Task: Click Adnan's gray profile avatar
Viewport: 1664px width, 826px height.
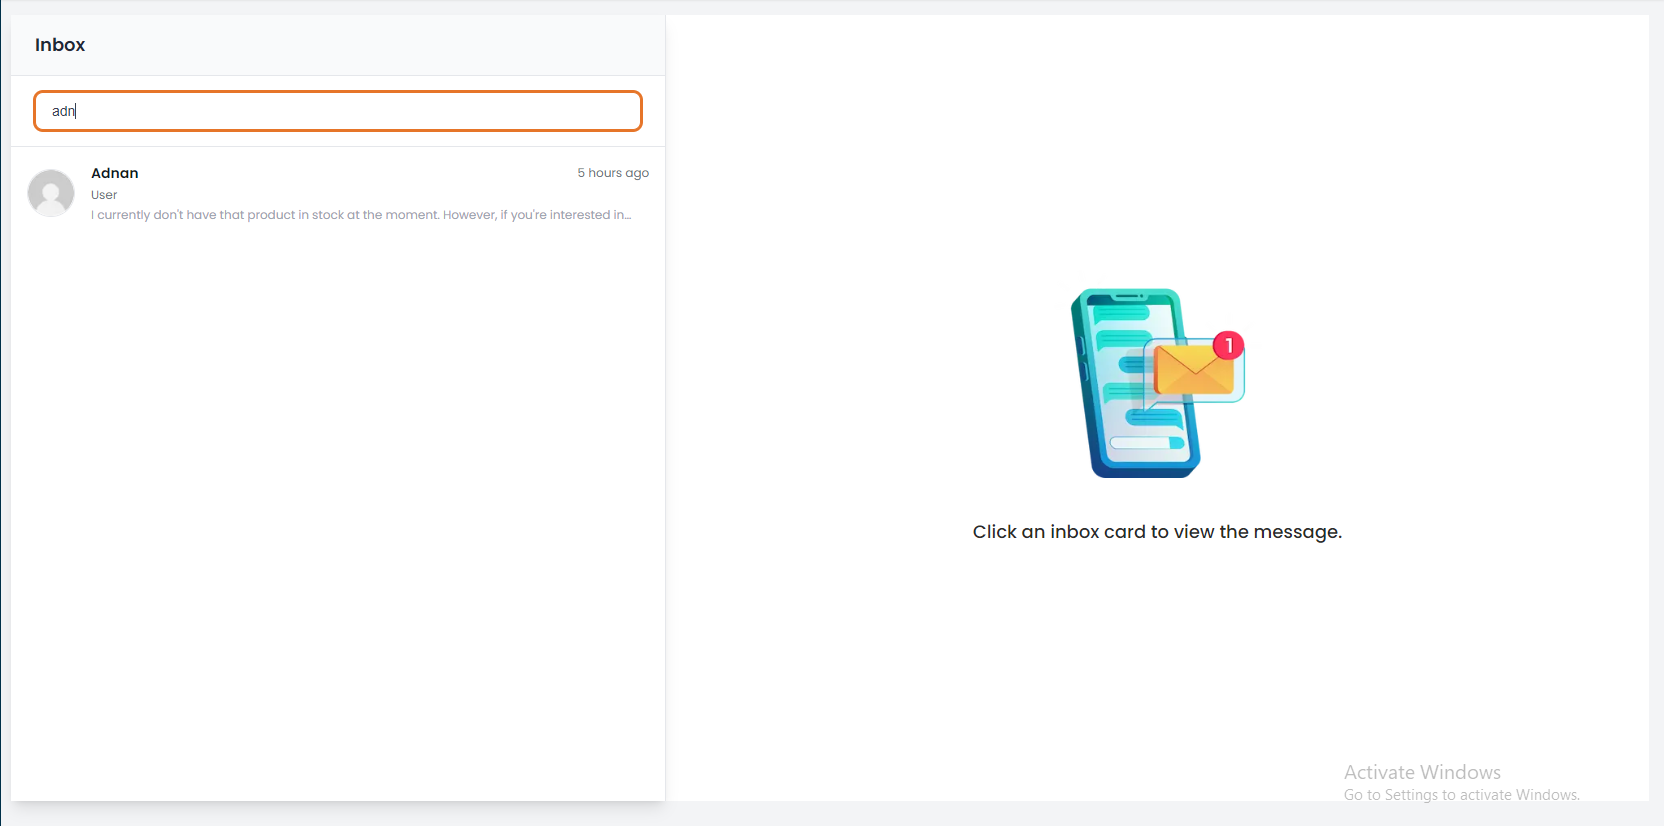Action: coord(51,193)
